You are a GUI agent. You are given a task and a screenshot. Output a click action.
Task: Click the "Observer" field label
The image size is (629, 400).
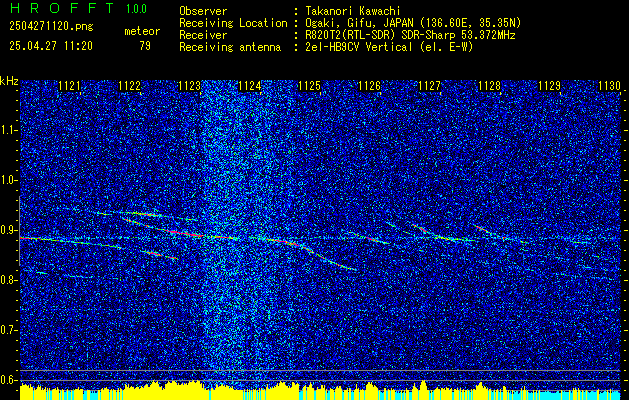point(203,11)
